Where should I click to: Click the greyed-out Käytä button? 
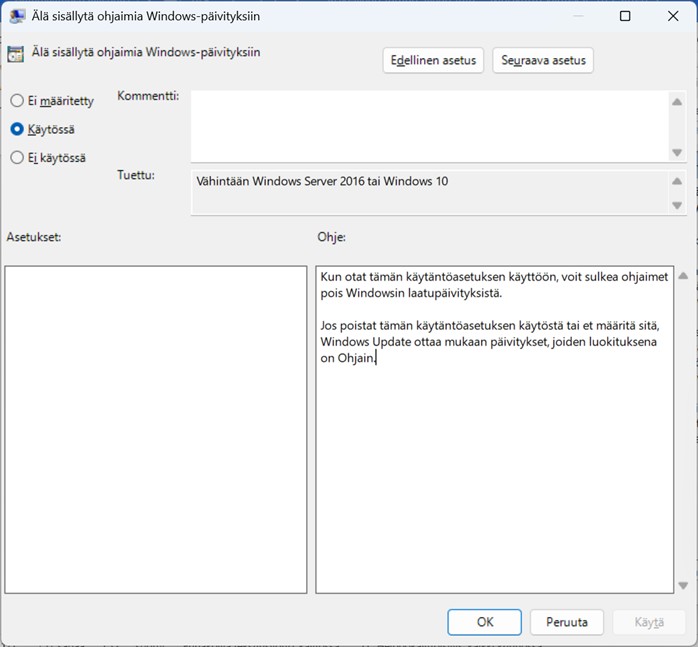(649, 622)
